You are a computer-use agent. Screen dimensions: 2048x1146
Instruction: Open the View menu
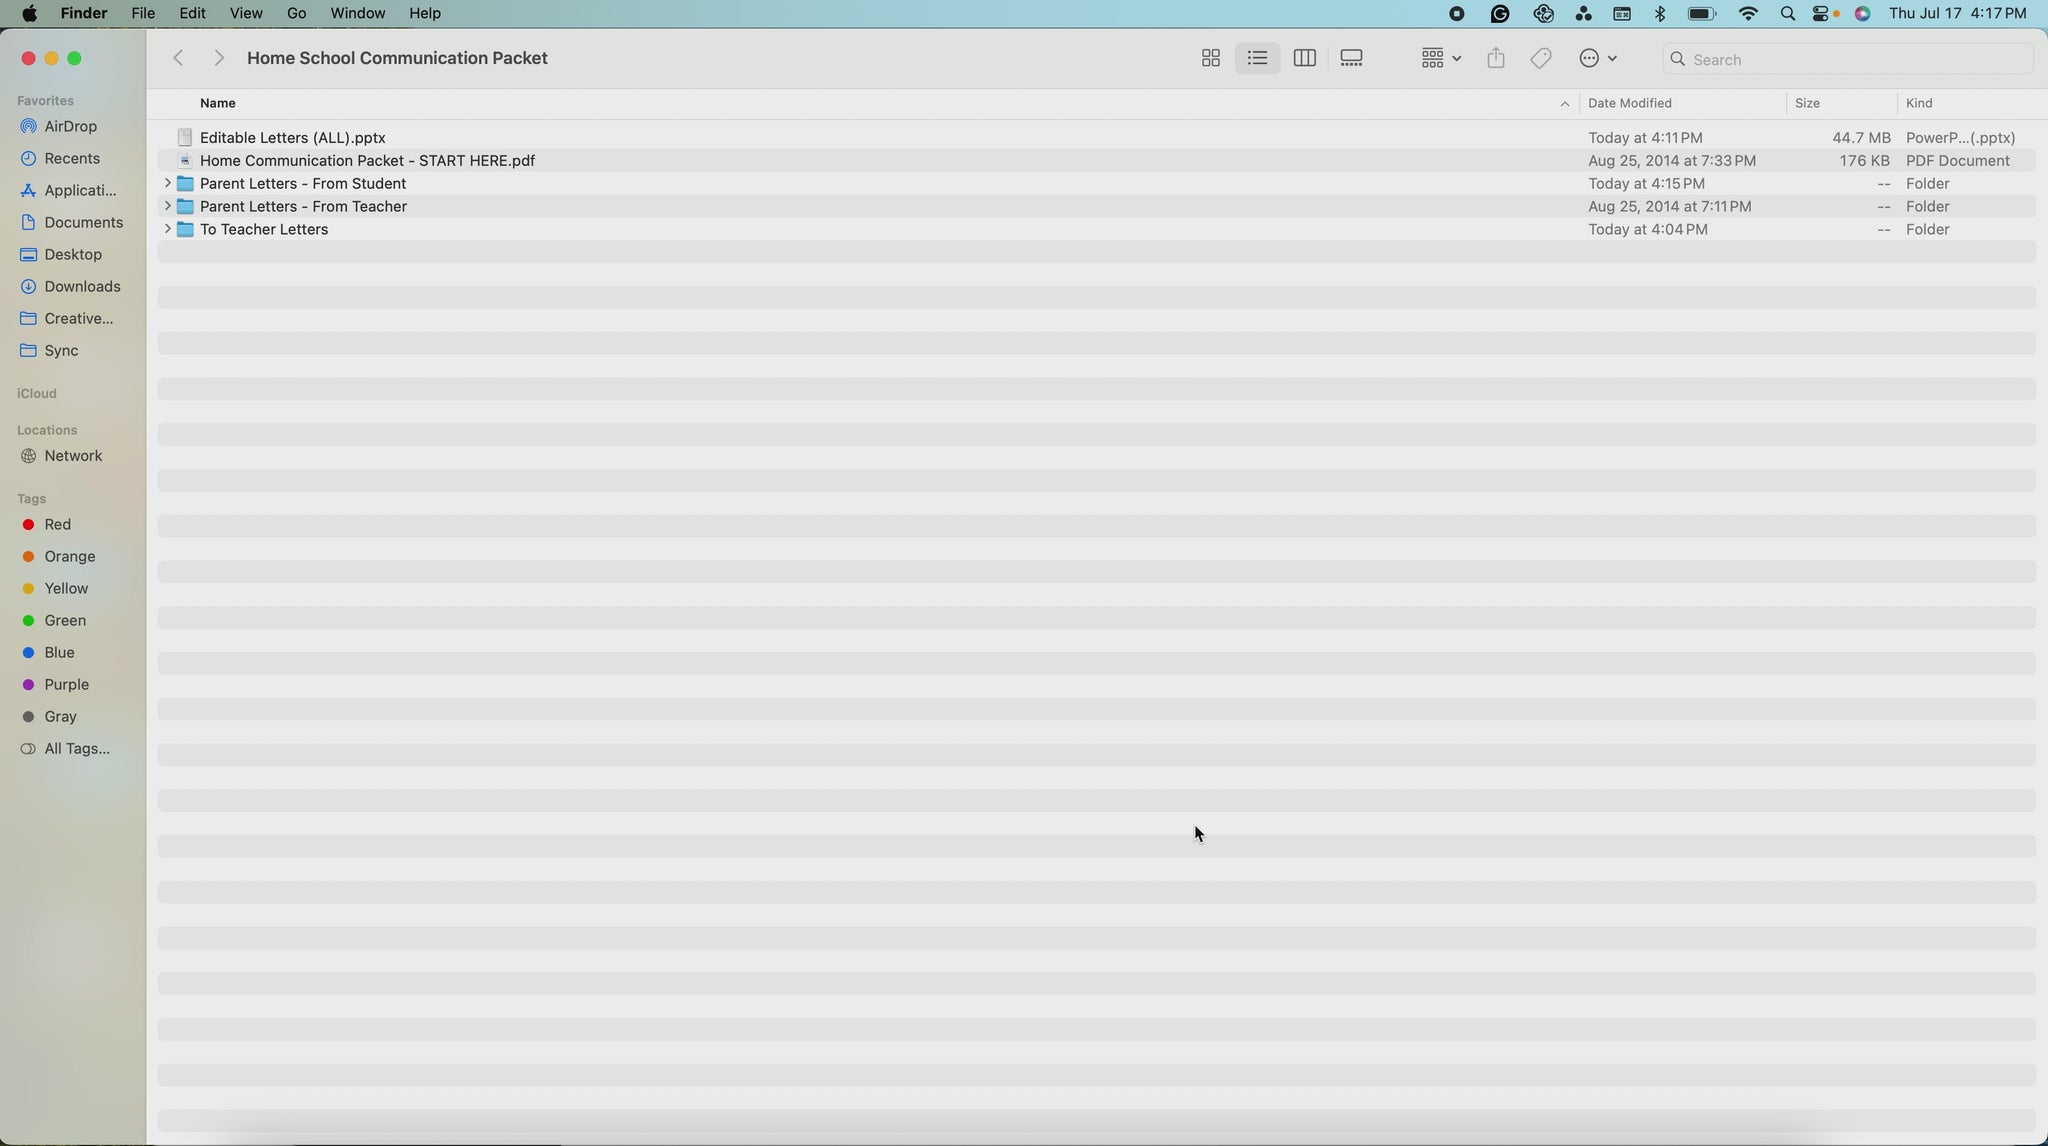pyautogui.click(x=245, y=14)
